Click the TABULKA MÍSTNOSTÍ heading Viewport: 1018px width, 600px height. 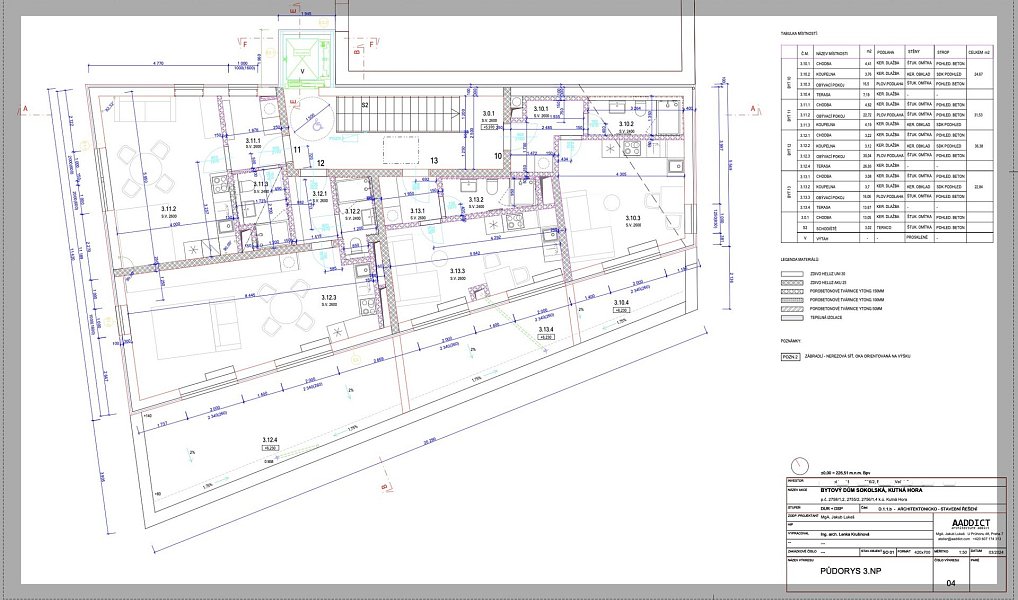click(799, 33)
